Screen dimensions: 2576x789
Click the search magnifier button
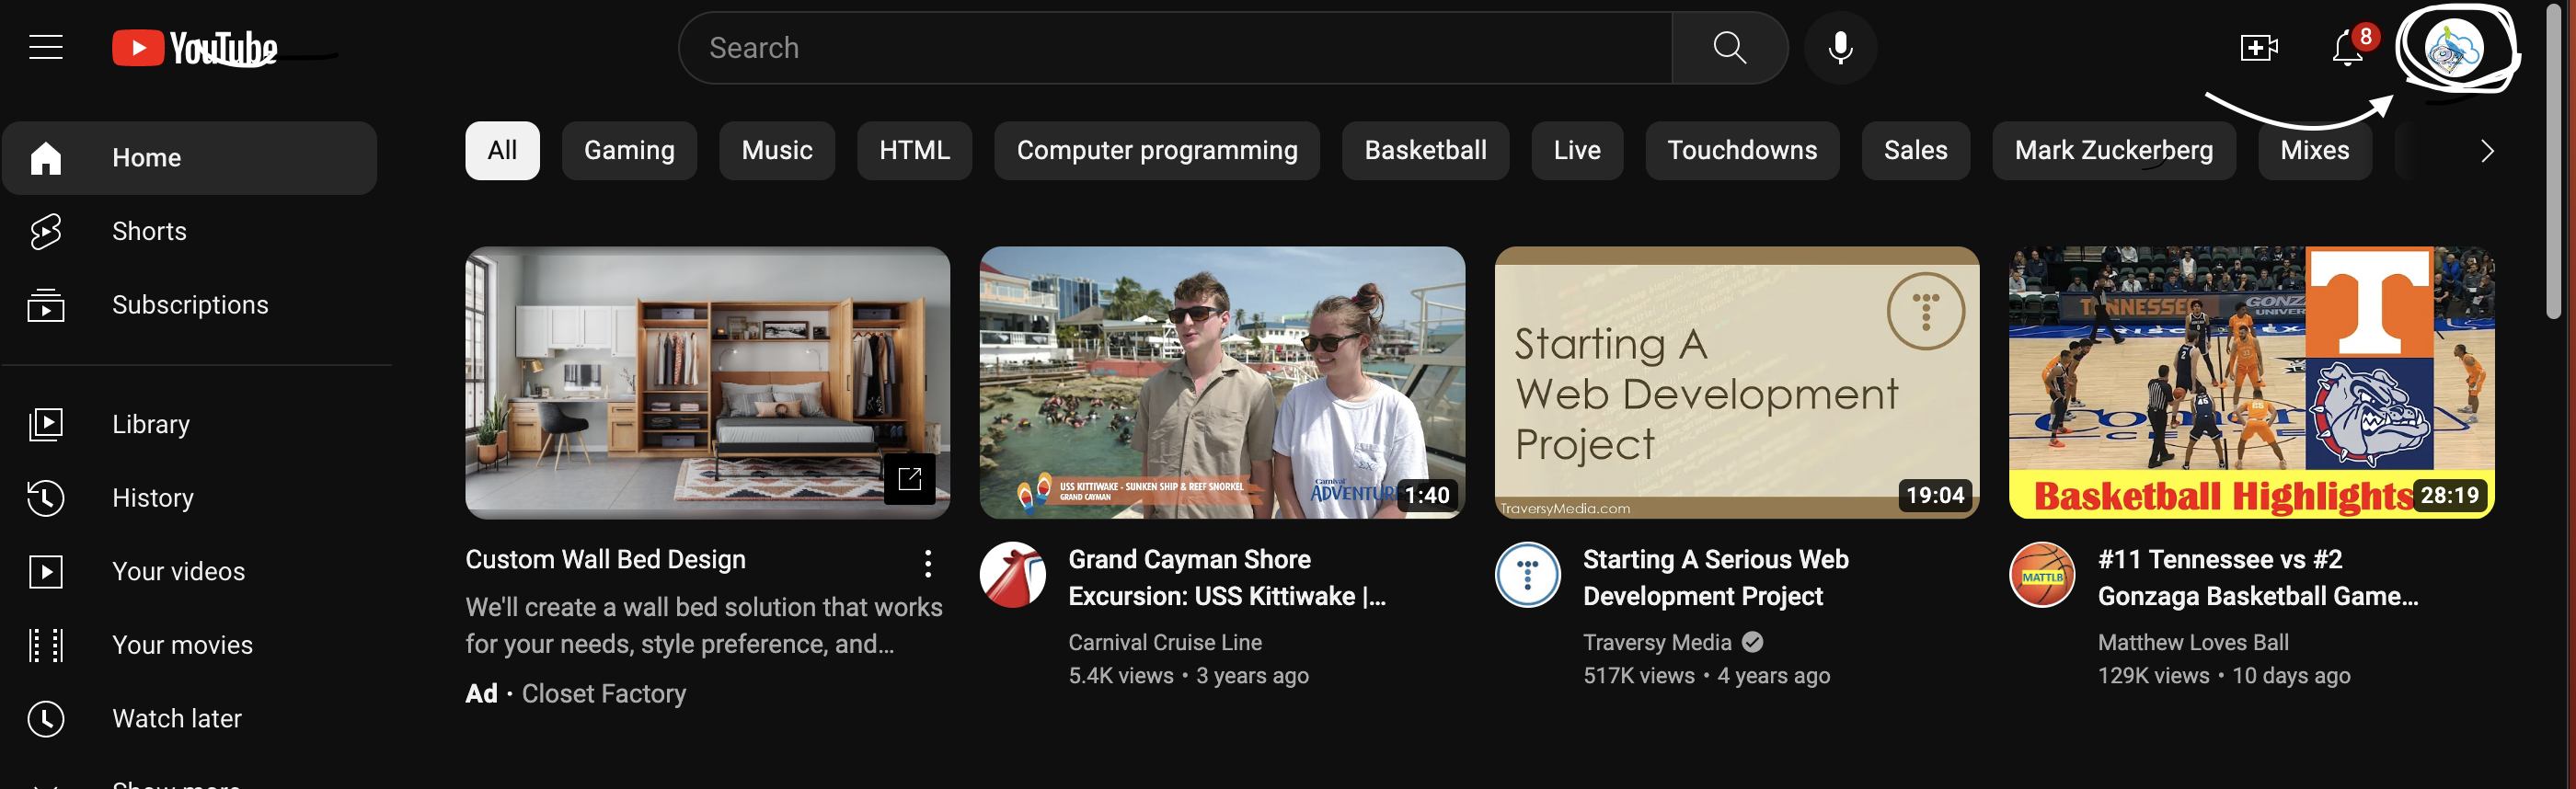(1728, 48)
